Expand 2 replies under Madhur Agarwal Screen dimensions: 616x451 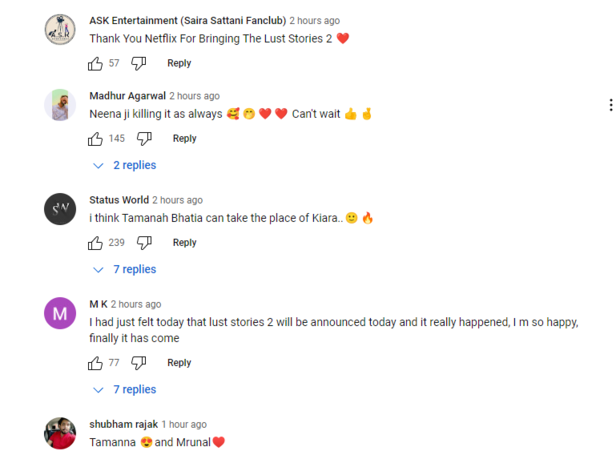(x=125, y=165)
